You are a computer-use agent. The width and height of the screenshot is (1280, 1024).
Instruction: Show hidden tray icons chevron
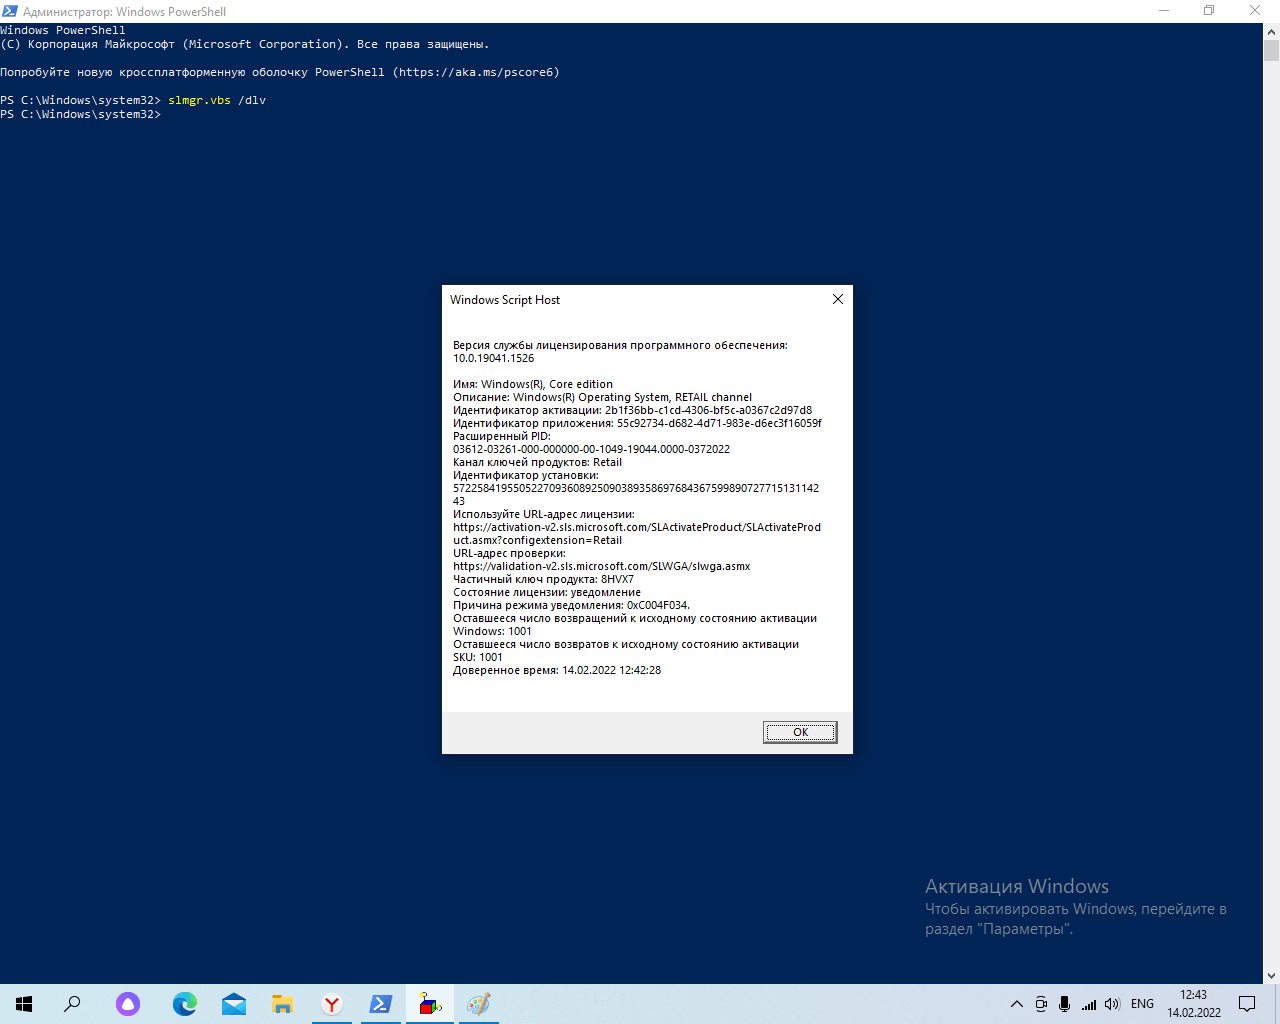pos(1017,1004)
